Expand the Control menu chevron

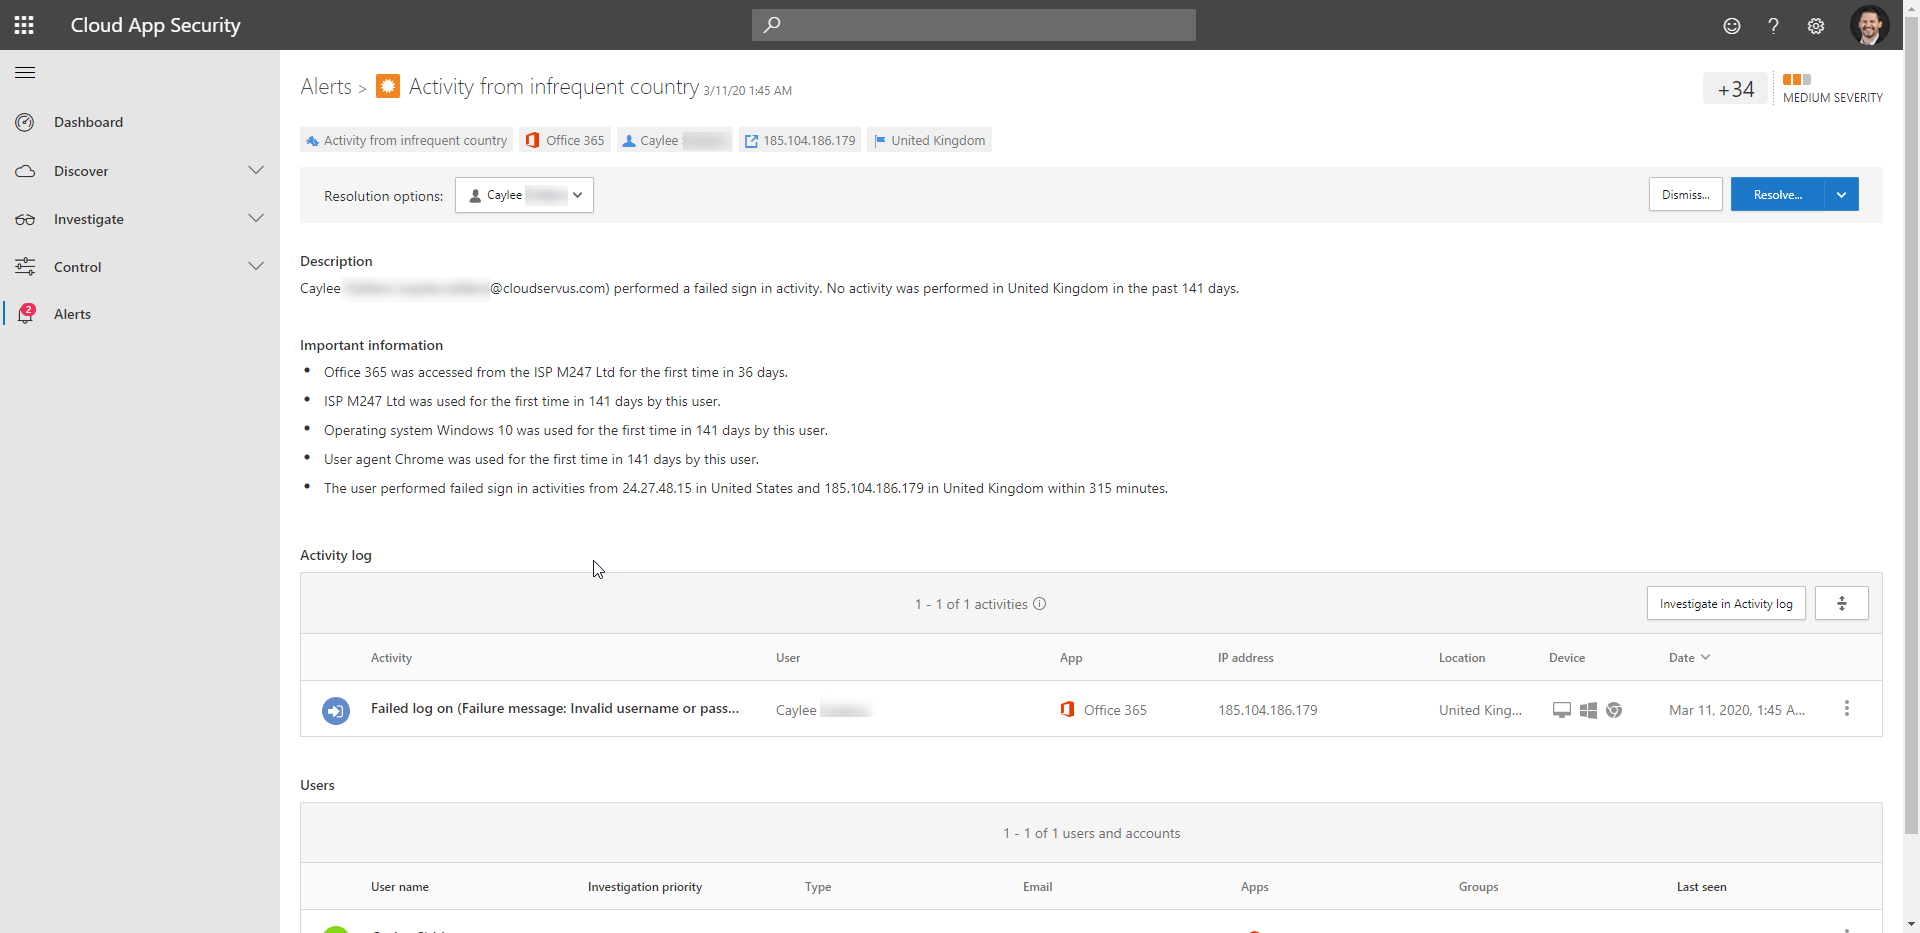click(x=256, y=266)
